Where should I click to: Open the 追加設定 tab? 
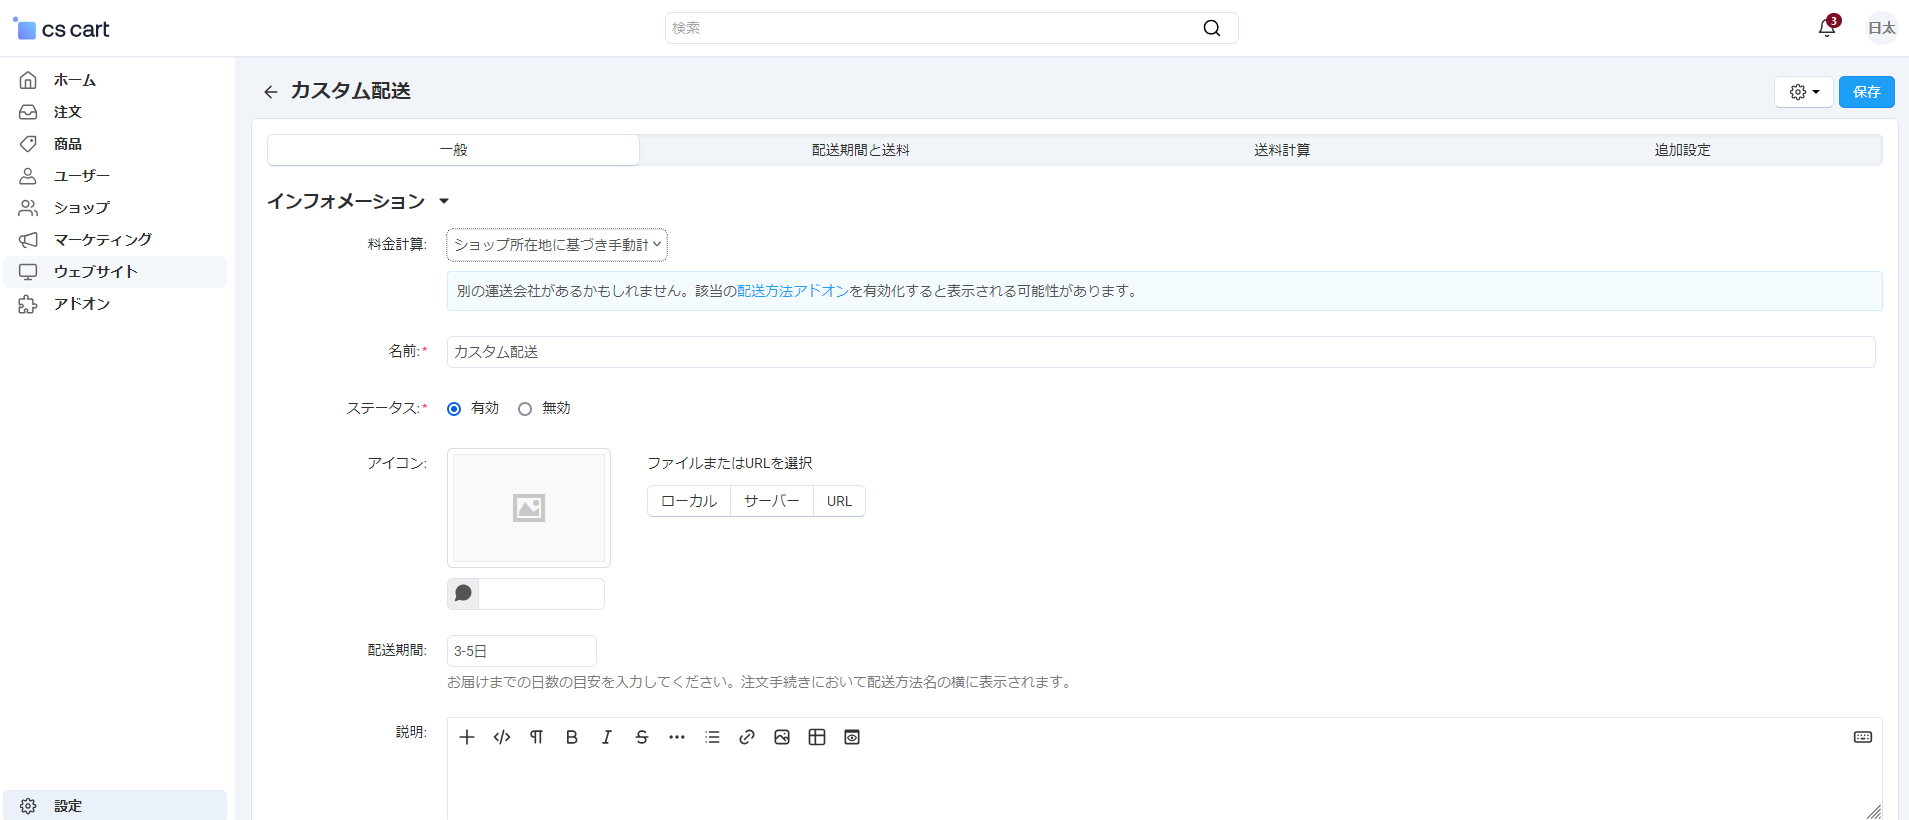pyautogui.click(x=1682, y=150)
